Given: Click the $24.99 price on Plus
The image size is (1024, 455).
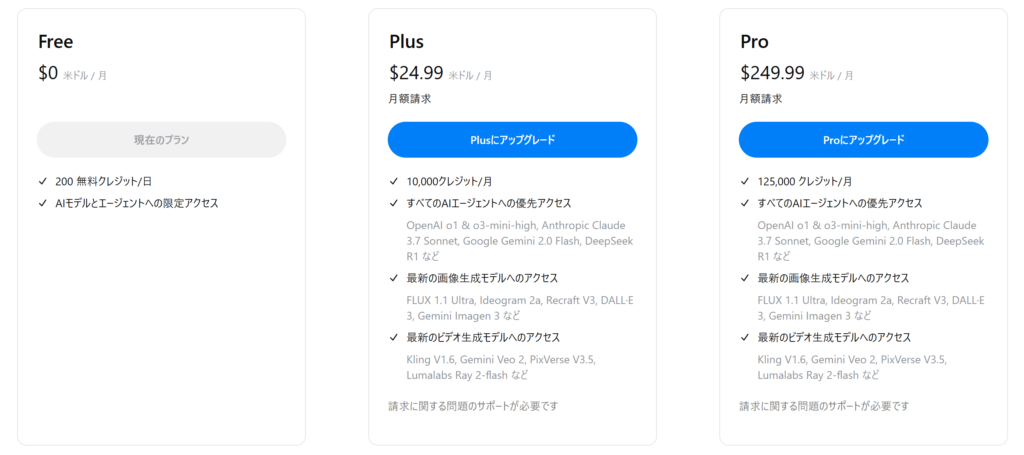Looking at the screenshot, I should [x=416, y=72].
